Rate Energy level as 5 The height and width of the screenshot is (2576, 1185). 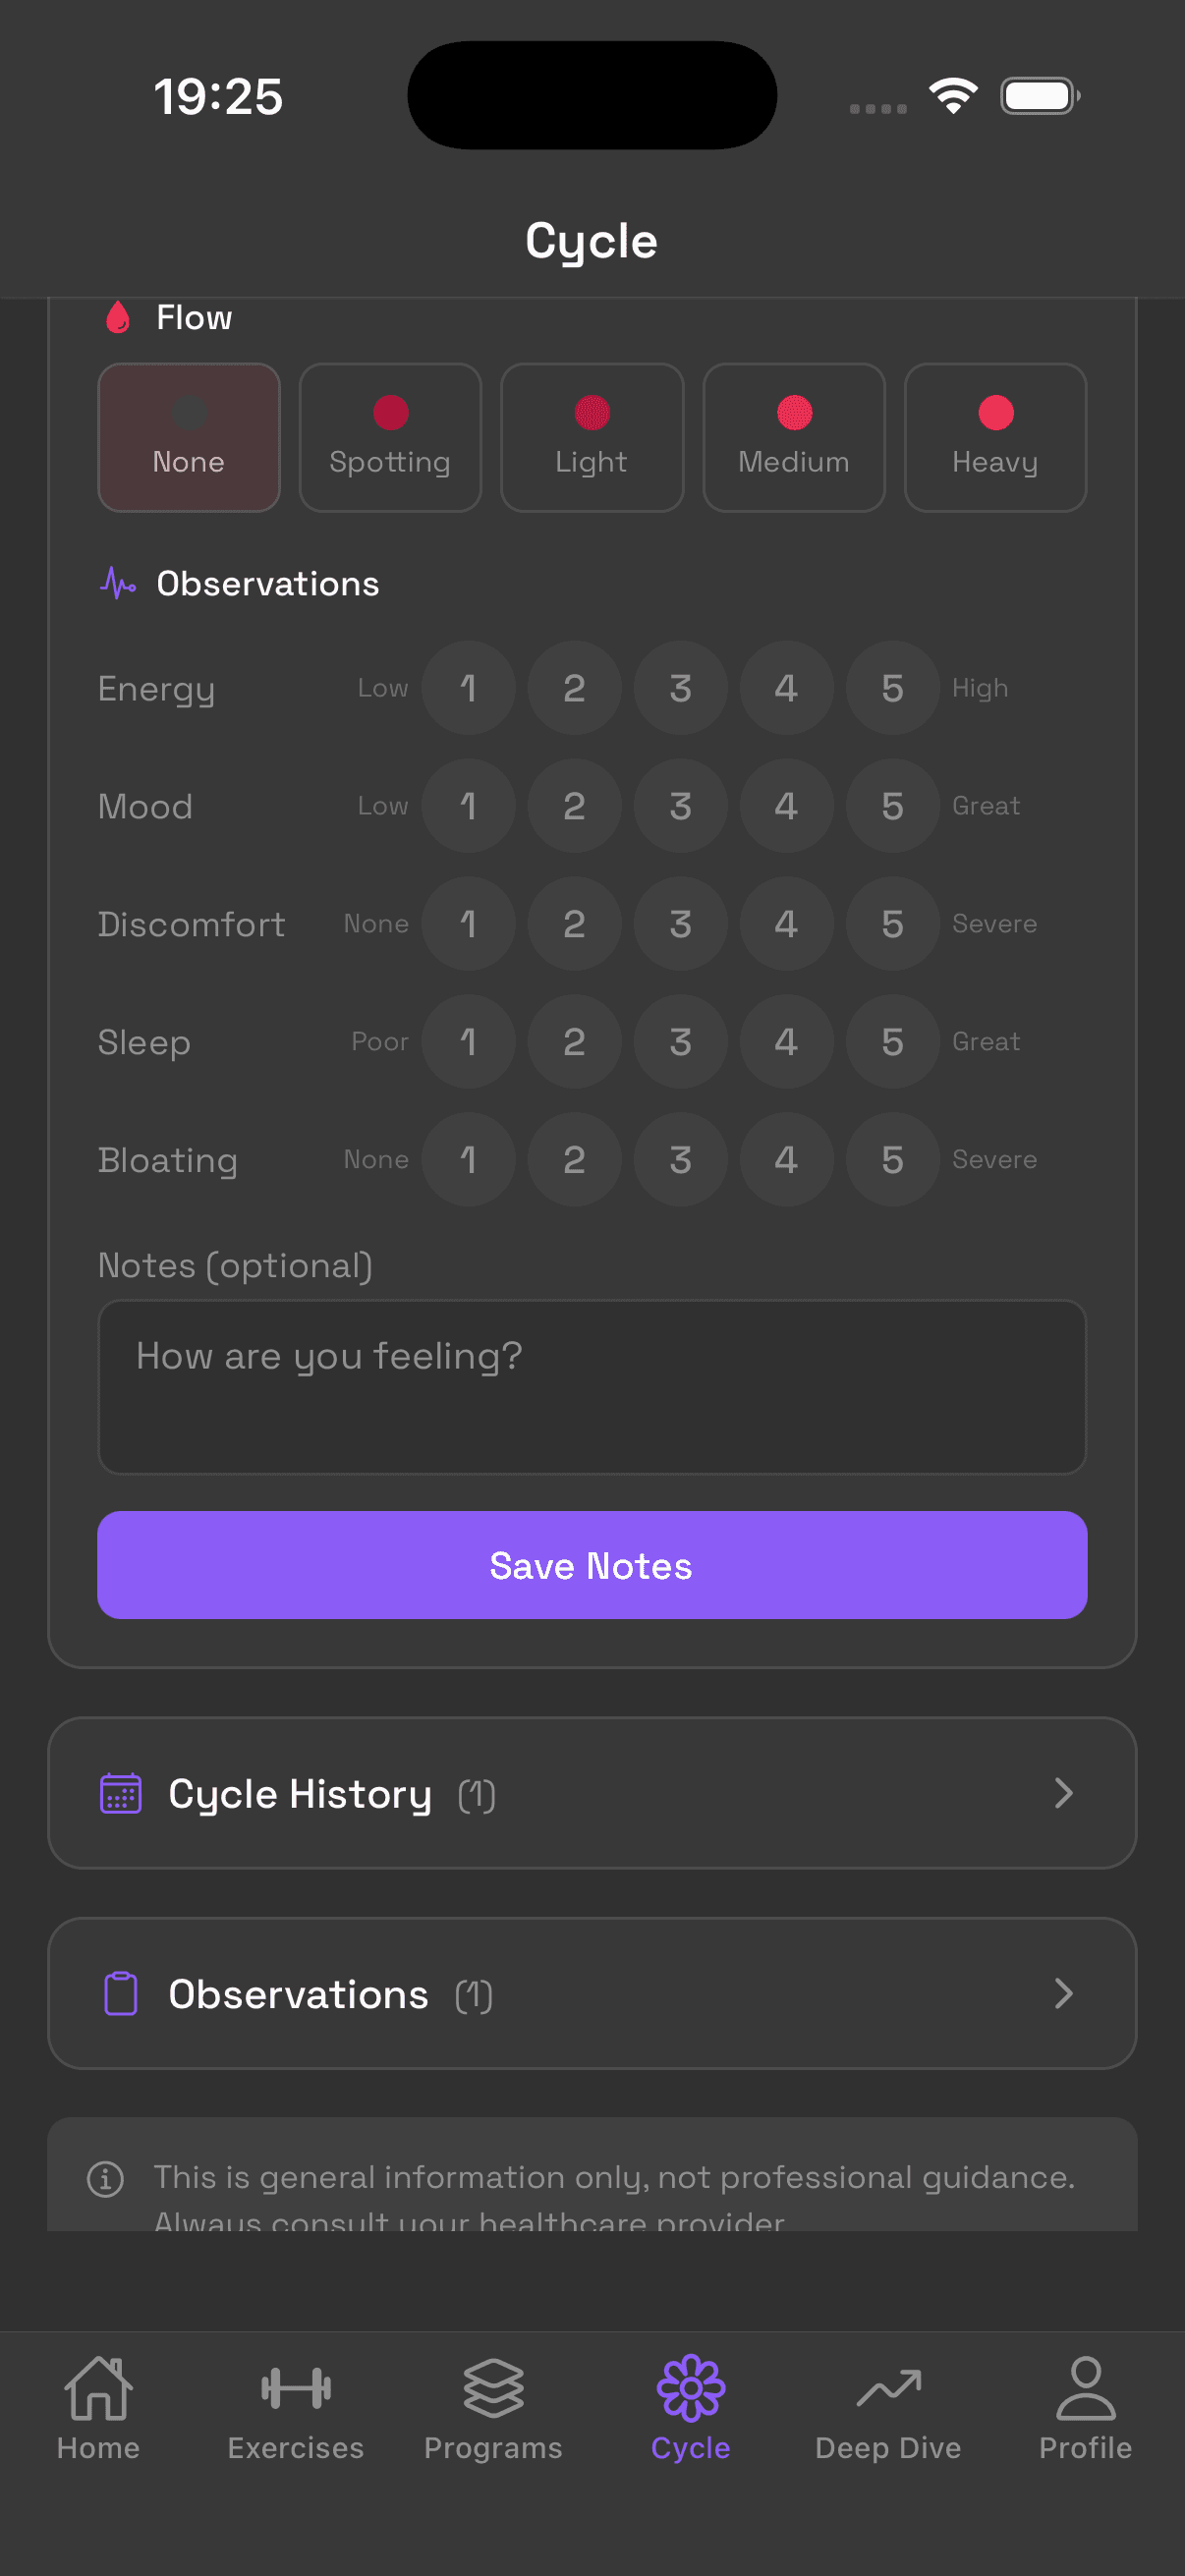coord(892,688)
